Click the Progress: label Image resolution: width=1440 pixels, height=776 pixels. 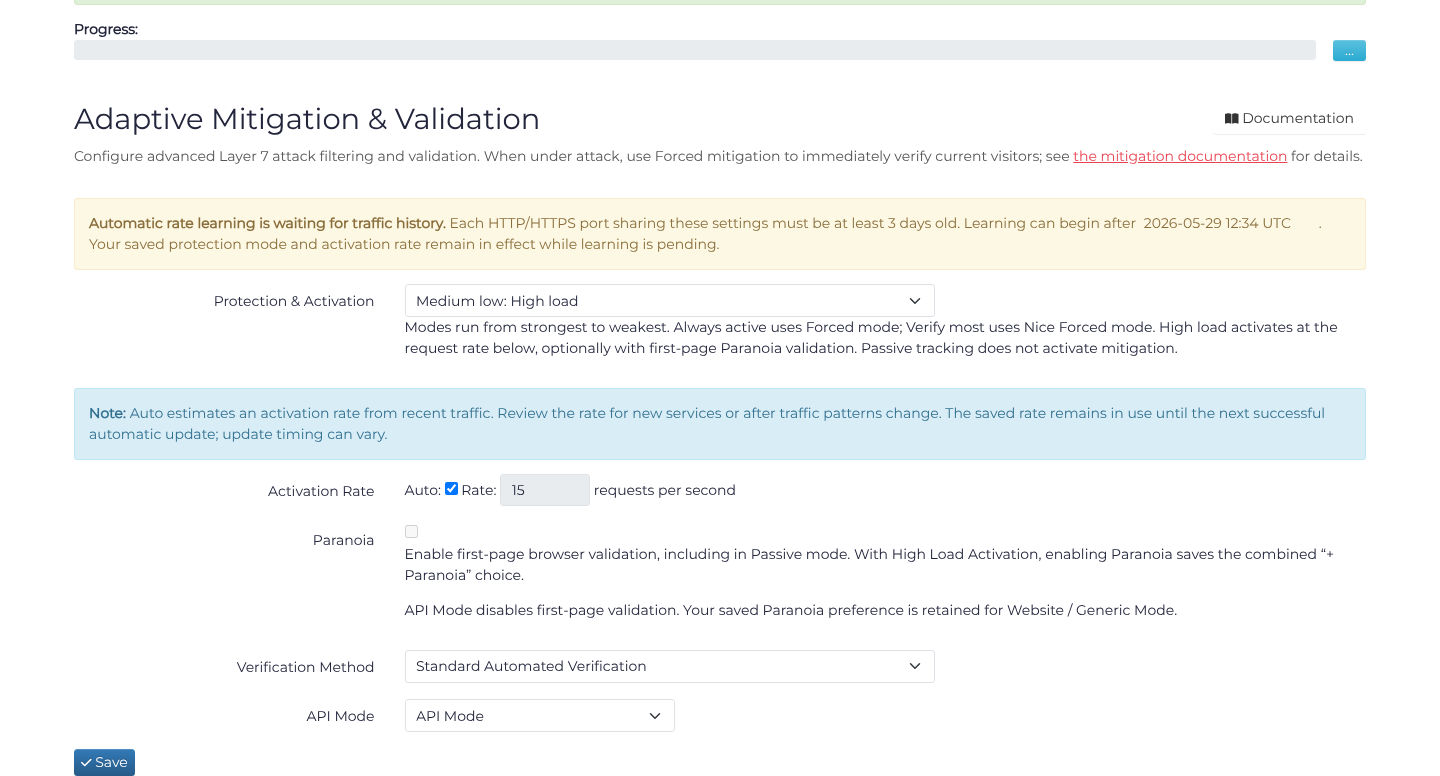click(x=106, y=29)
